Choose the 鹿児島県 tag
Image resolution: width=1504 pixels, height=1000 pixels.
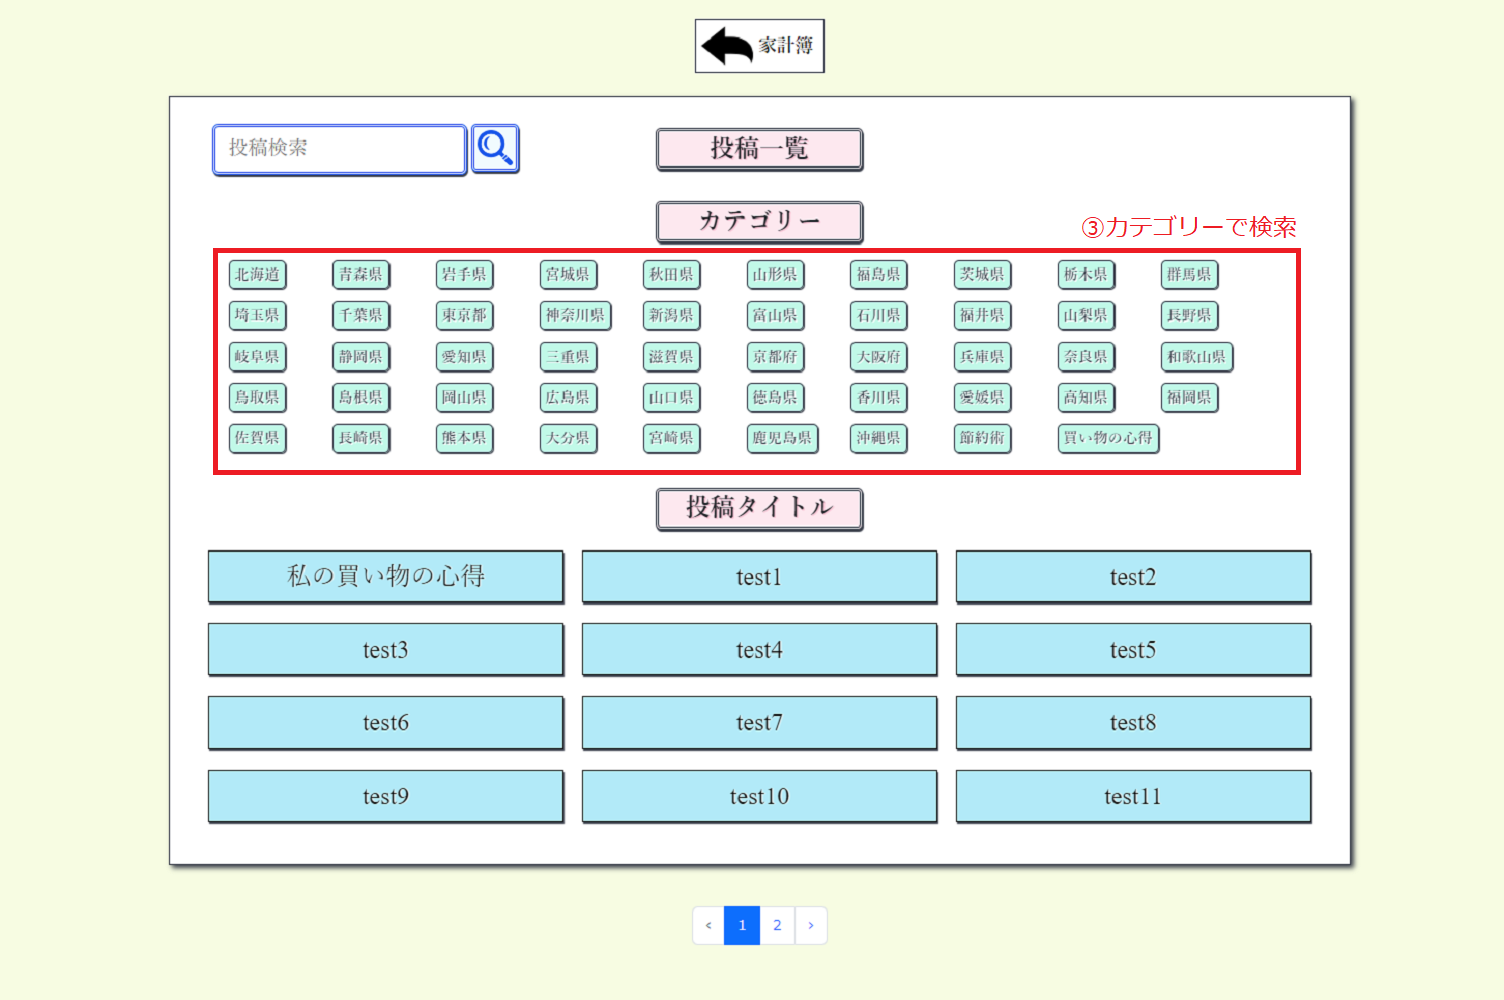[x=783, y=439]
